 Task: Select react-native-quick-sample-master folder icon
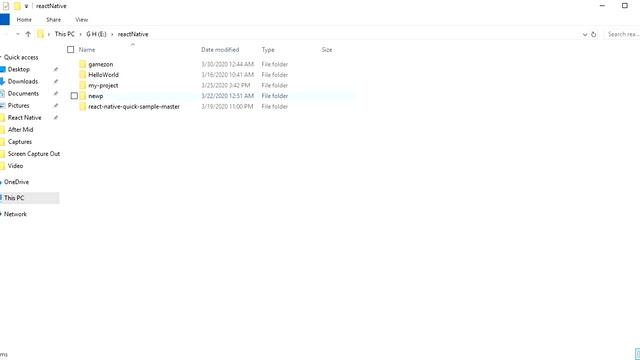pyautogui.click(x=83, y=107)
